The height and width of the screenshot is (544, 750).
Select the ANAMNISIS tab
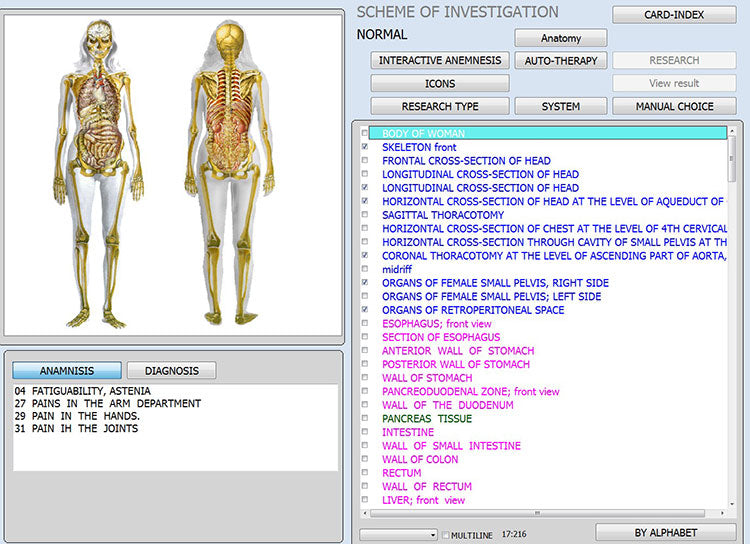coord(68,370)
